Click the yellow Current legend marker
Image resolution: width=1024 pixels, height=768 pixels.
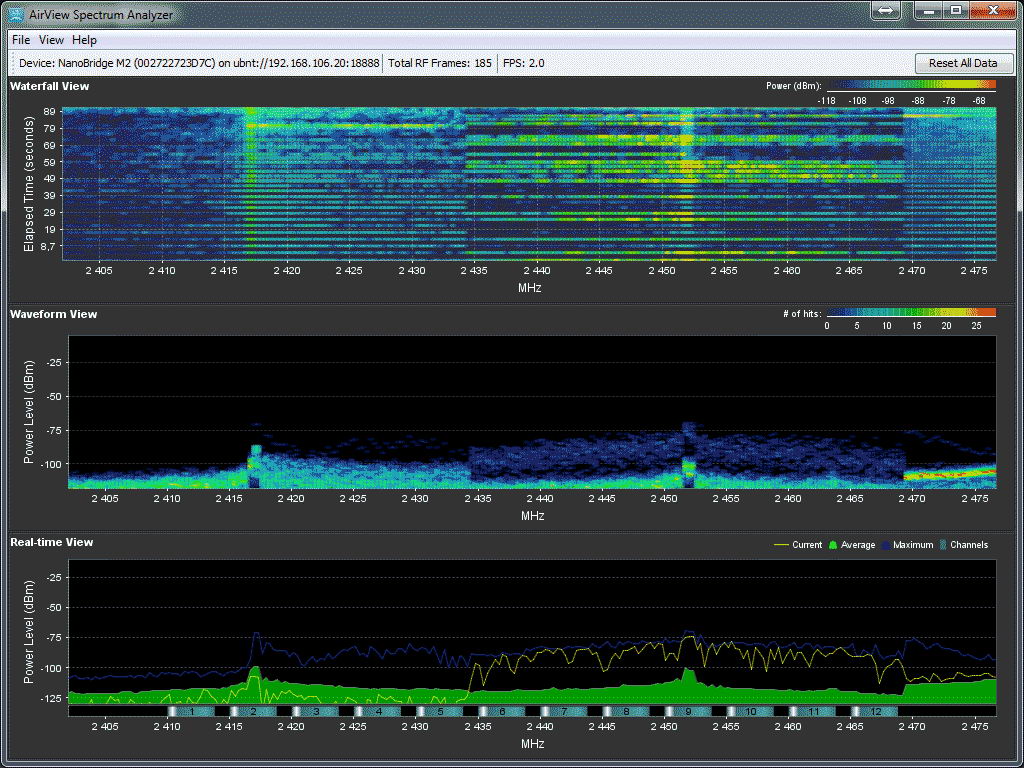(781, 545)
